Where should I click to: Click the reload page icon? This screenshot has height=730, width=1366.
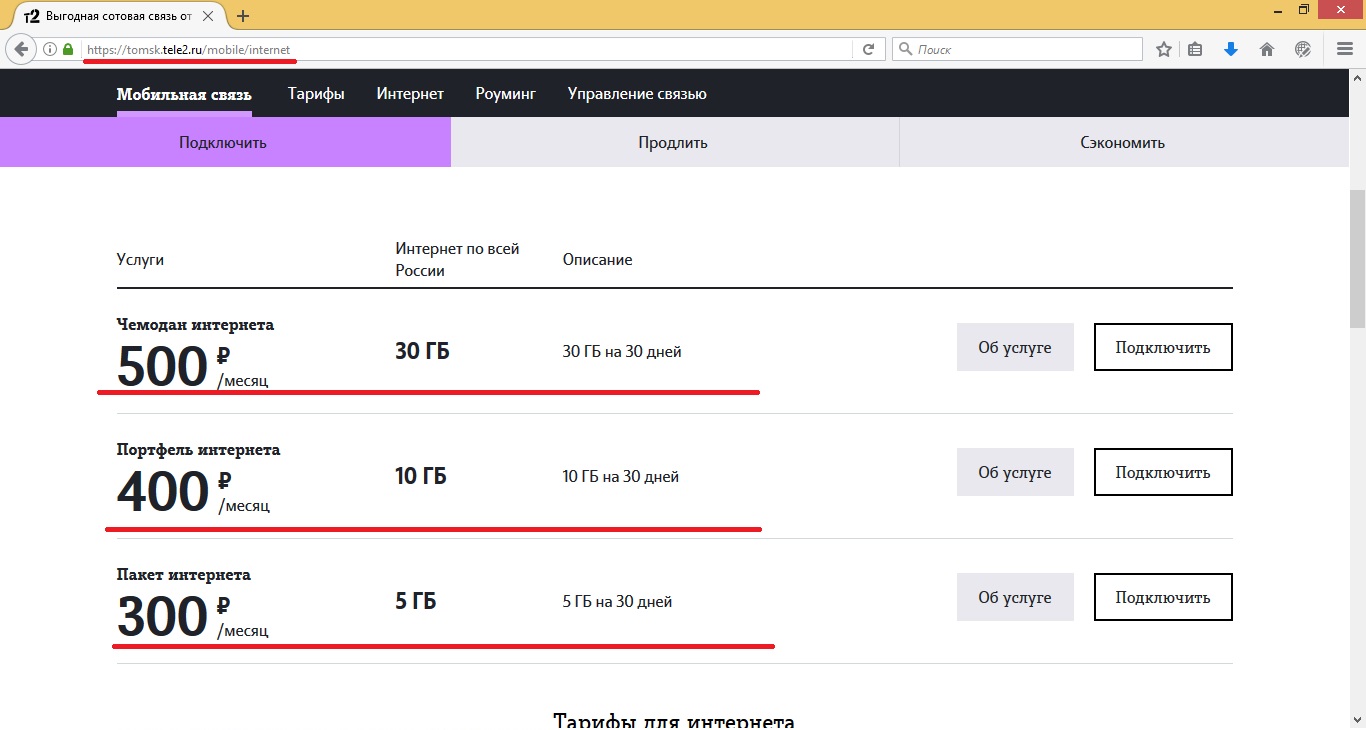[x=868, y=49]
